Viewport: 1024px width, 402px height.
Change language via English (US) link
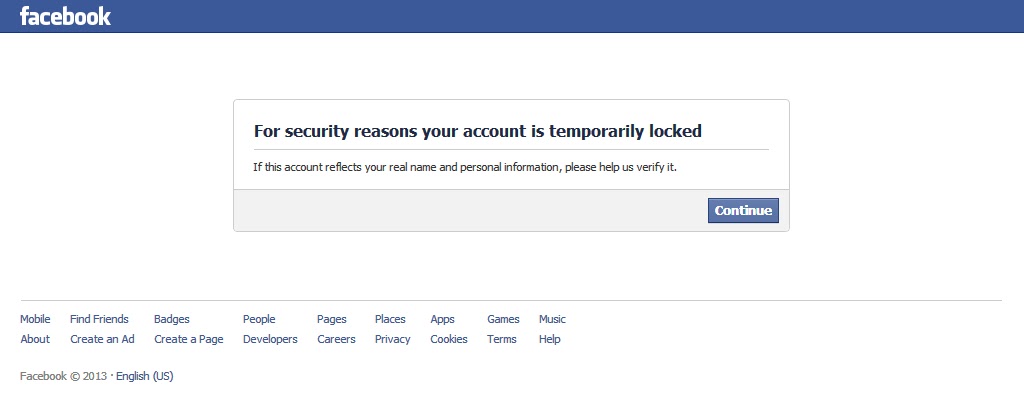click(x=145, y=376)
